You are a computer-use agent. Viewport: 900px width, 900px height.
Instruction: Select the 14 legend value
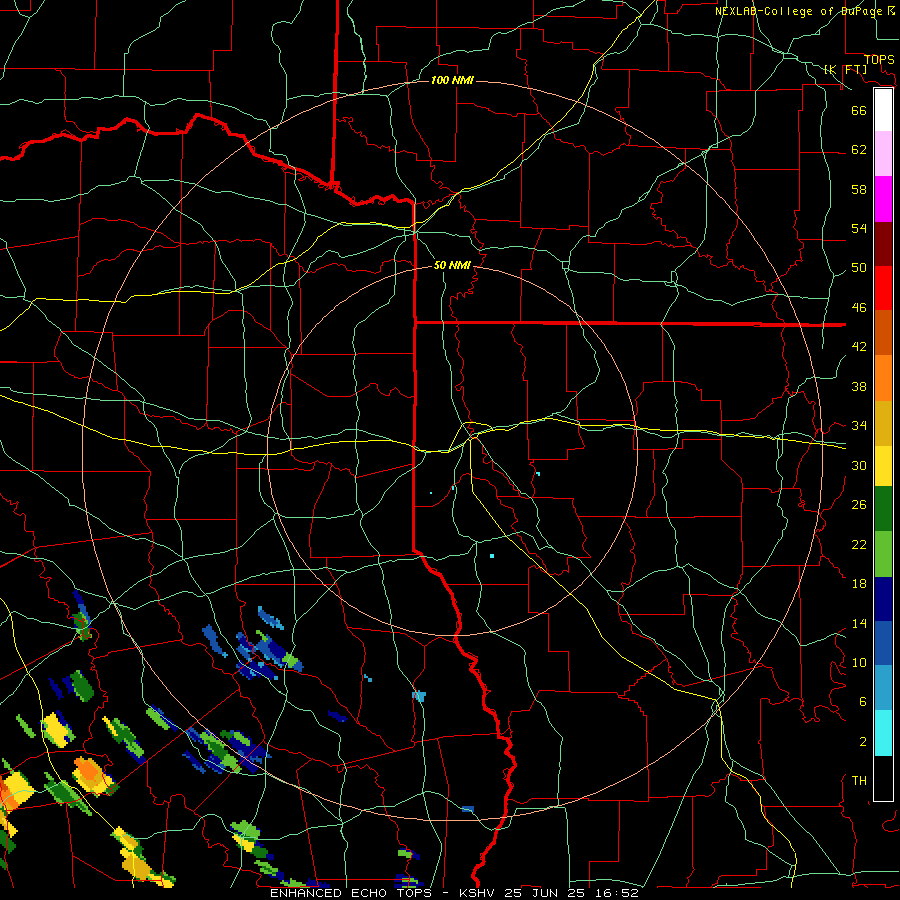[x=859, y=623]
